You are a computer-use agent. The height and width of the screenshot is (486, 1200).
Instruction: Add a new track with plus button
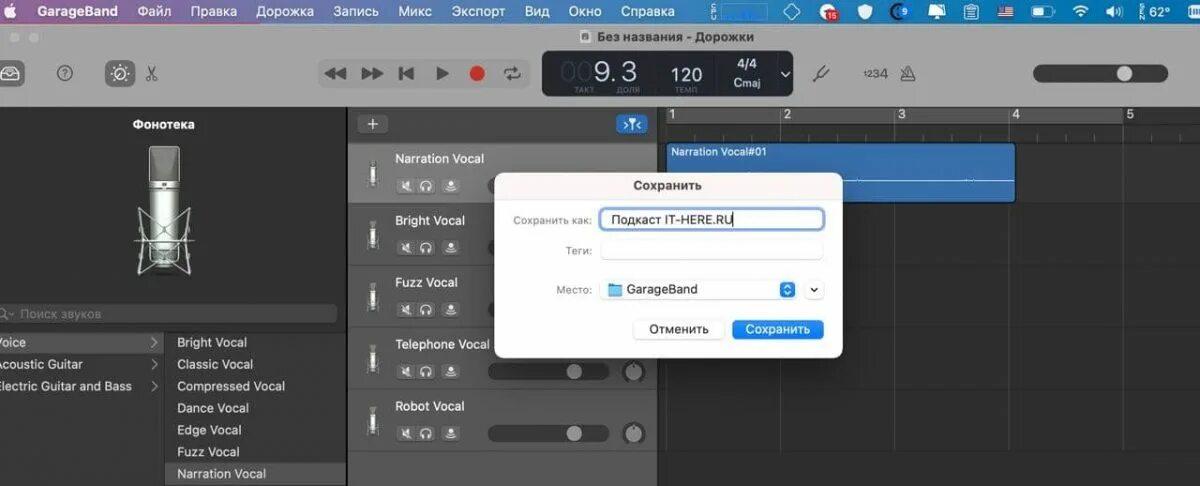(x=373, y=124)
